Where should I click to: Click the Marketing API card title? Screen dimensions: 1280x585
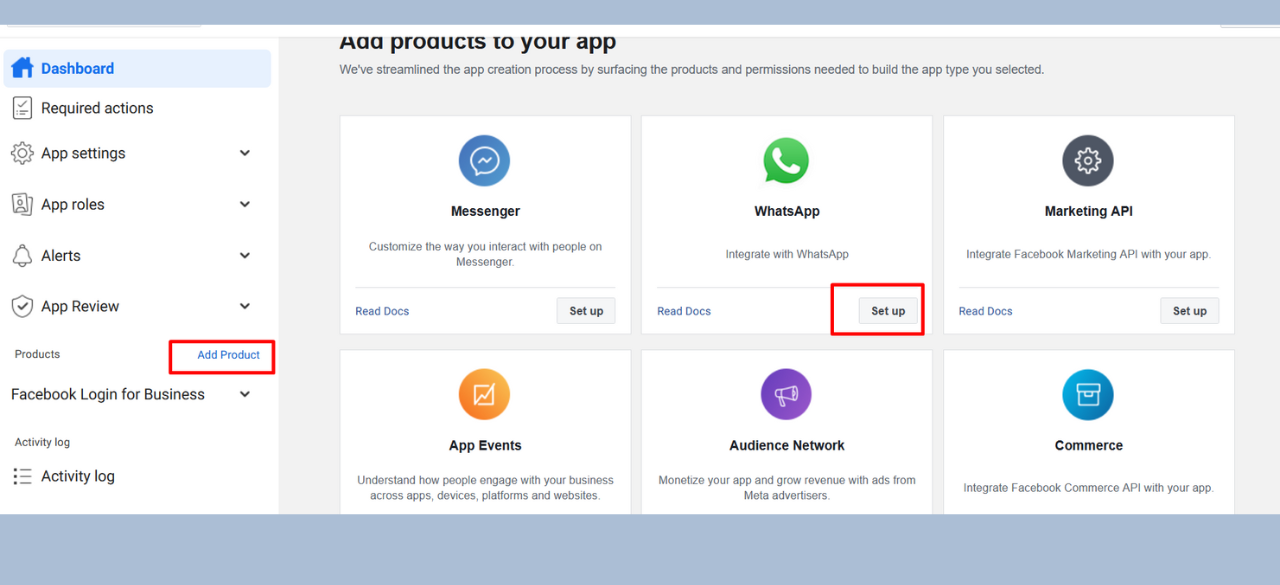pyautogui.click(x=1088, y=211)
